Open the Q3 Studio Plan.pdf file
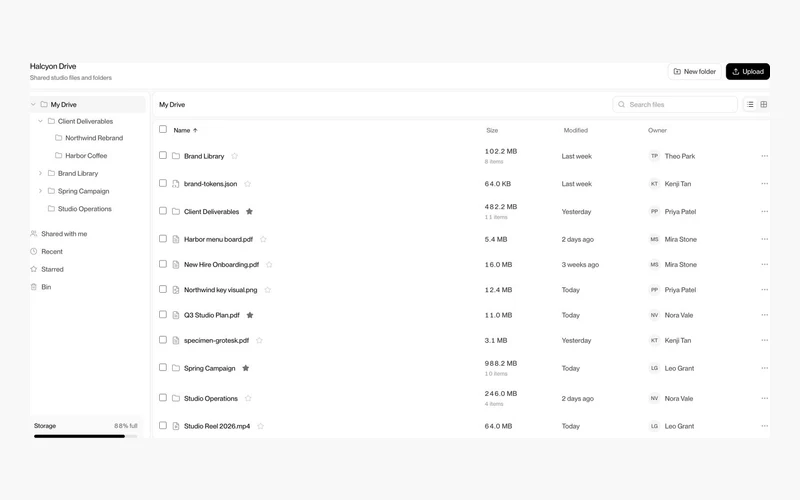800x500 pixels. click(x=212, y=315)
